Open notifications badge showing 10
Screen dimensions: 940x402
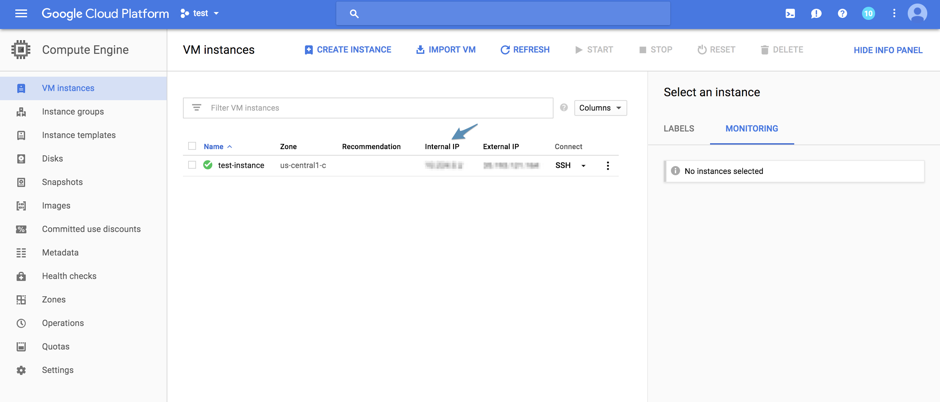click(868, 14)
